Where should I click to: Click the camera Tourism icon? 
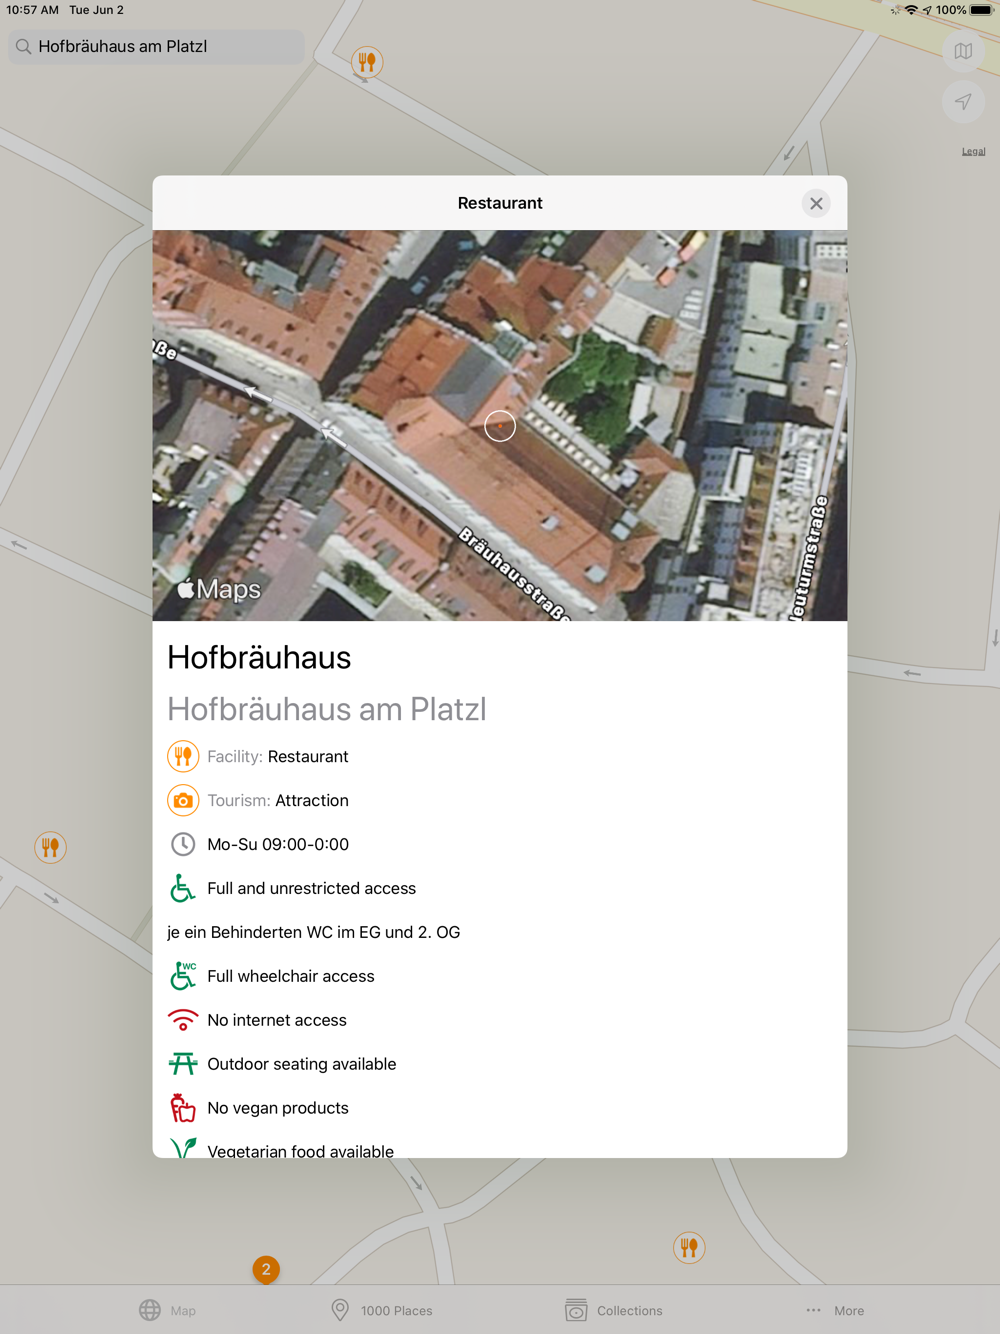pyautogui.click(x=183, y=800)
